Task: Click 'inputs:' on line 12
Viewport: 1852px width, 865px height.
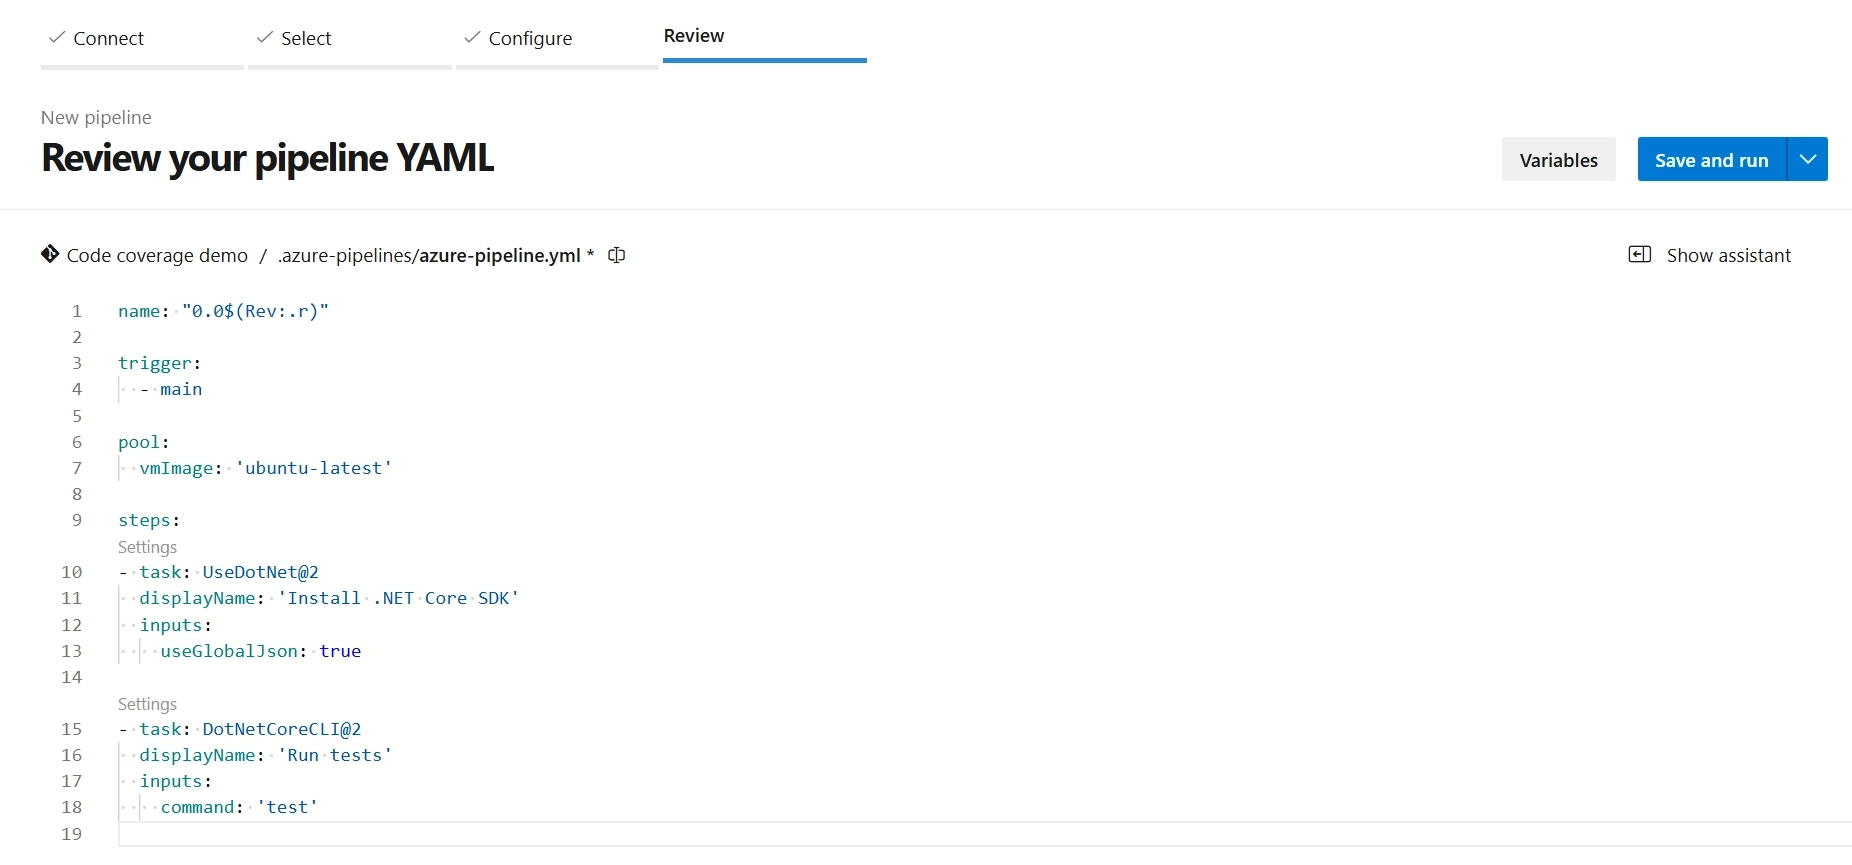Action: point(176,625)
